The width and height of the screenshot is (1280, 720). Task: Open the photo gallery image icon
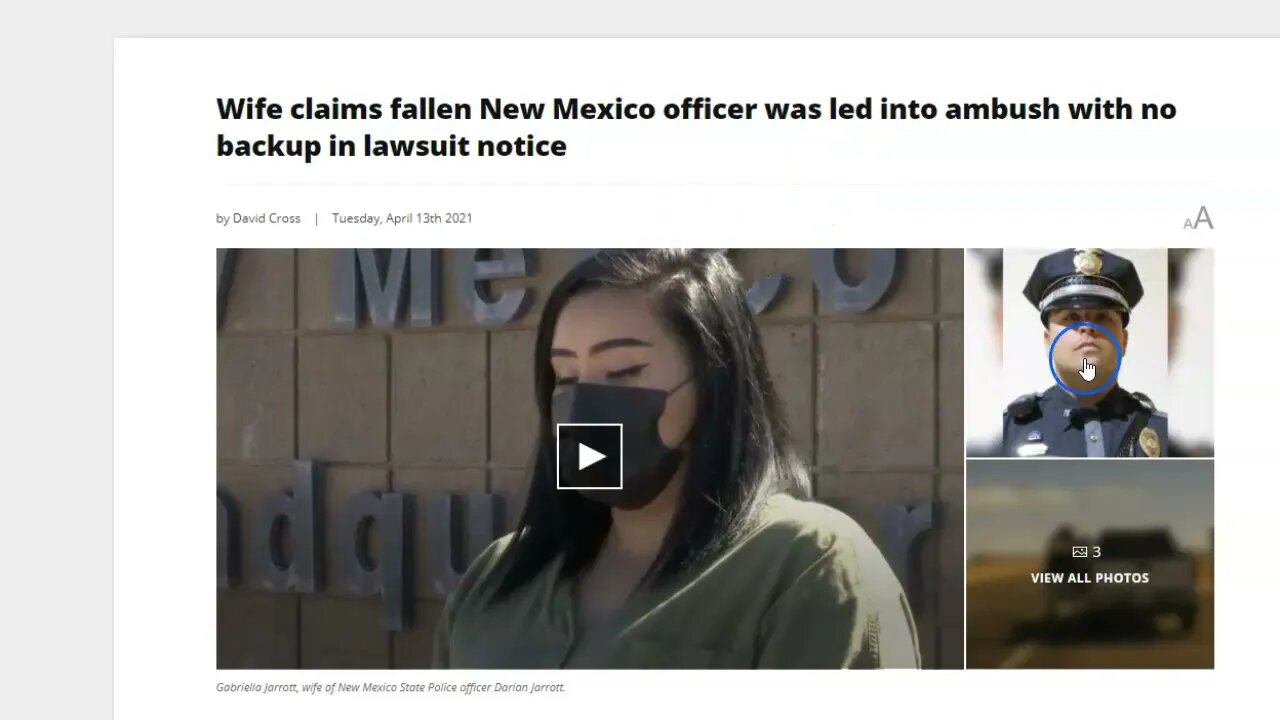(1079, 552)
